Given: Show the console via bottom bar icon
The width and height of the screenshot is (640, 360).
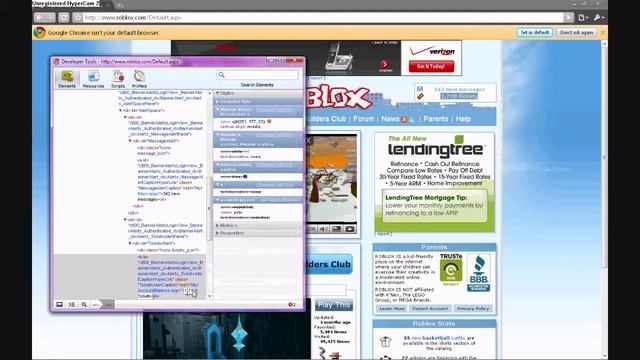Looking at the screenshot, I should [x=72, y=304].
